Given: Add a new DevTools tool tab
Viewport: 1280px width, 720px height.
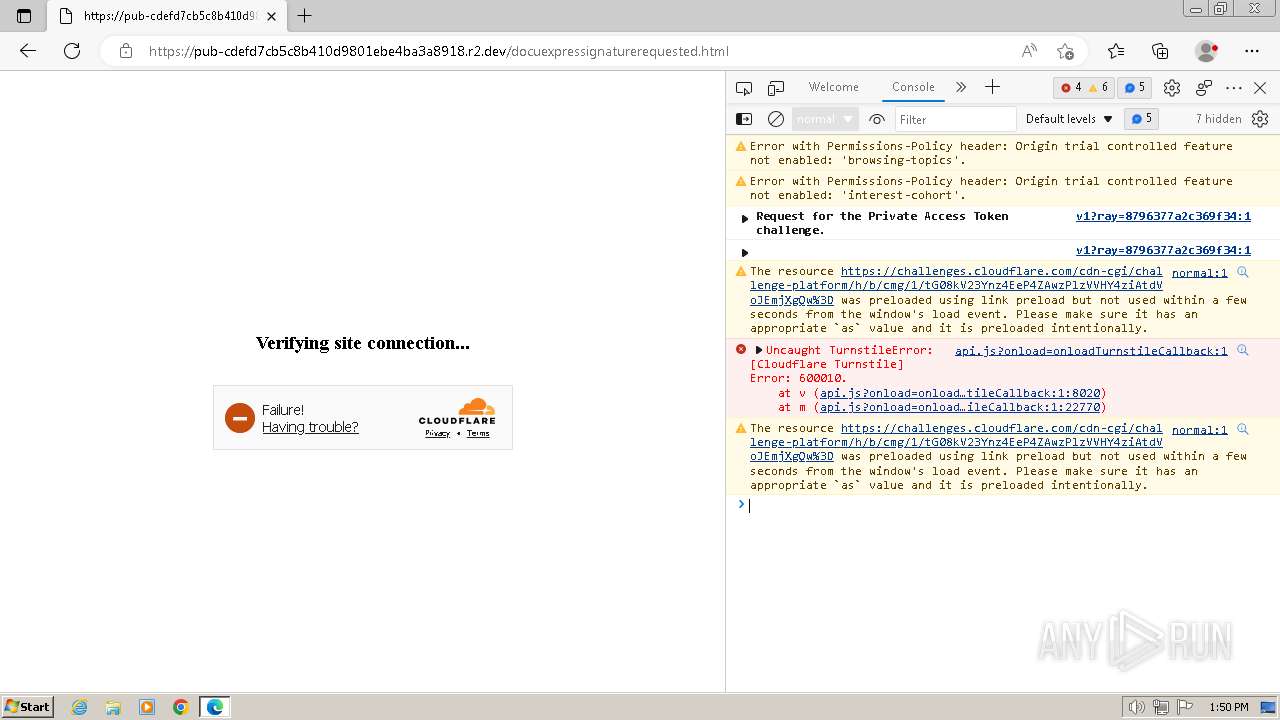Looking at the screenshot, I should tap(992, 87).
